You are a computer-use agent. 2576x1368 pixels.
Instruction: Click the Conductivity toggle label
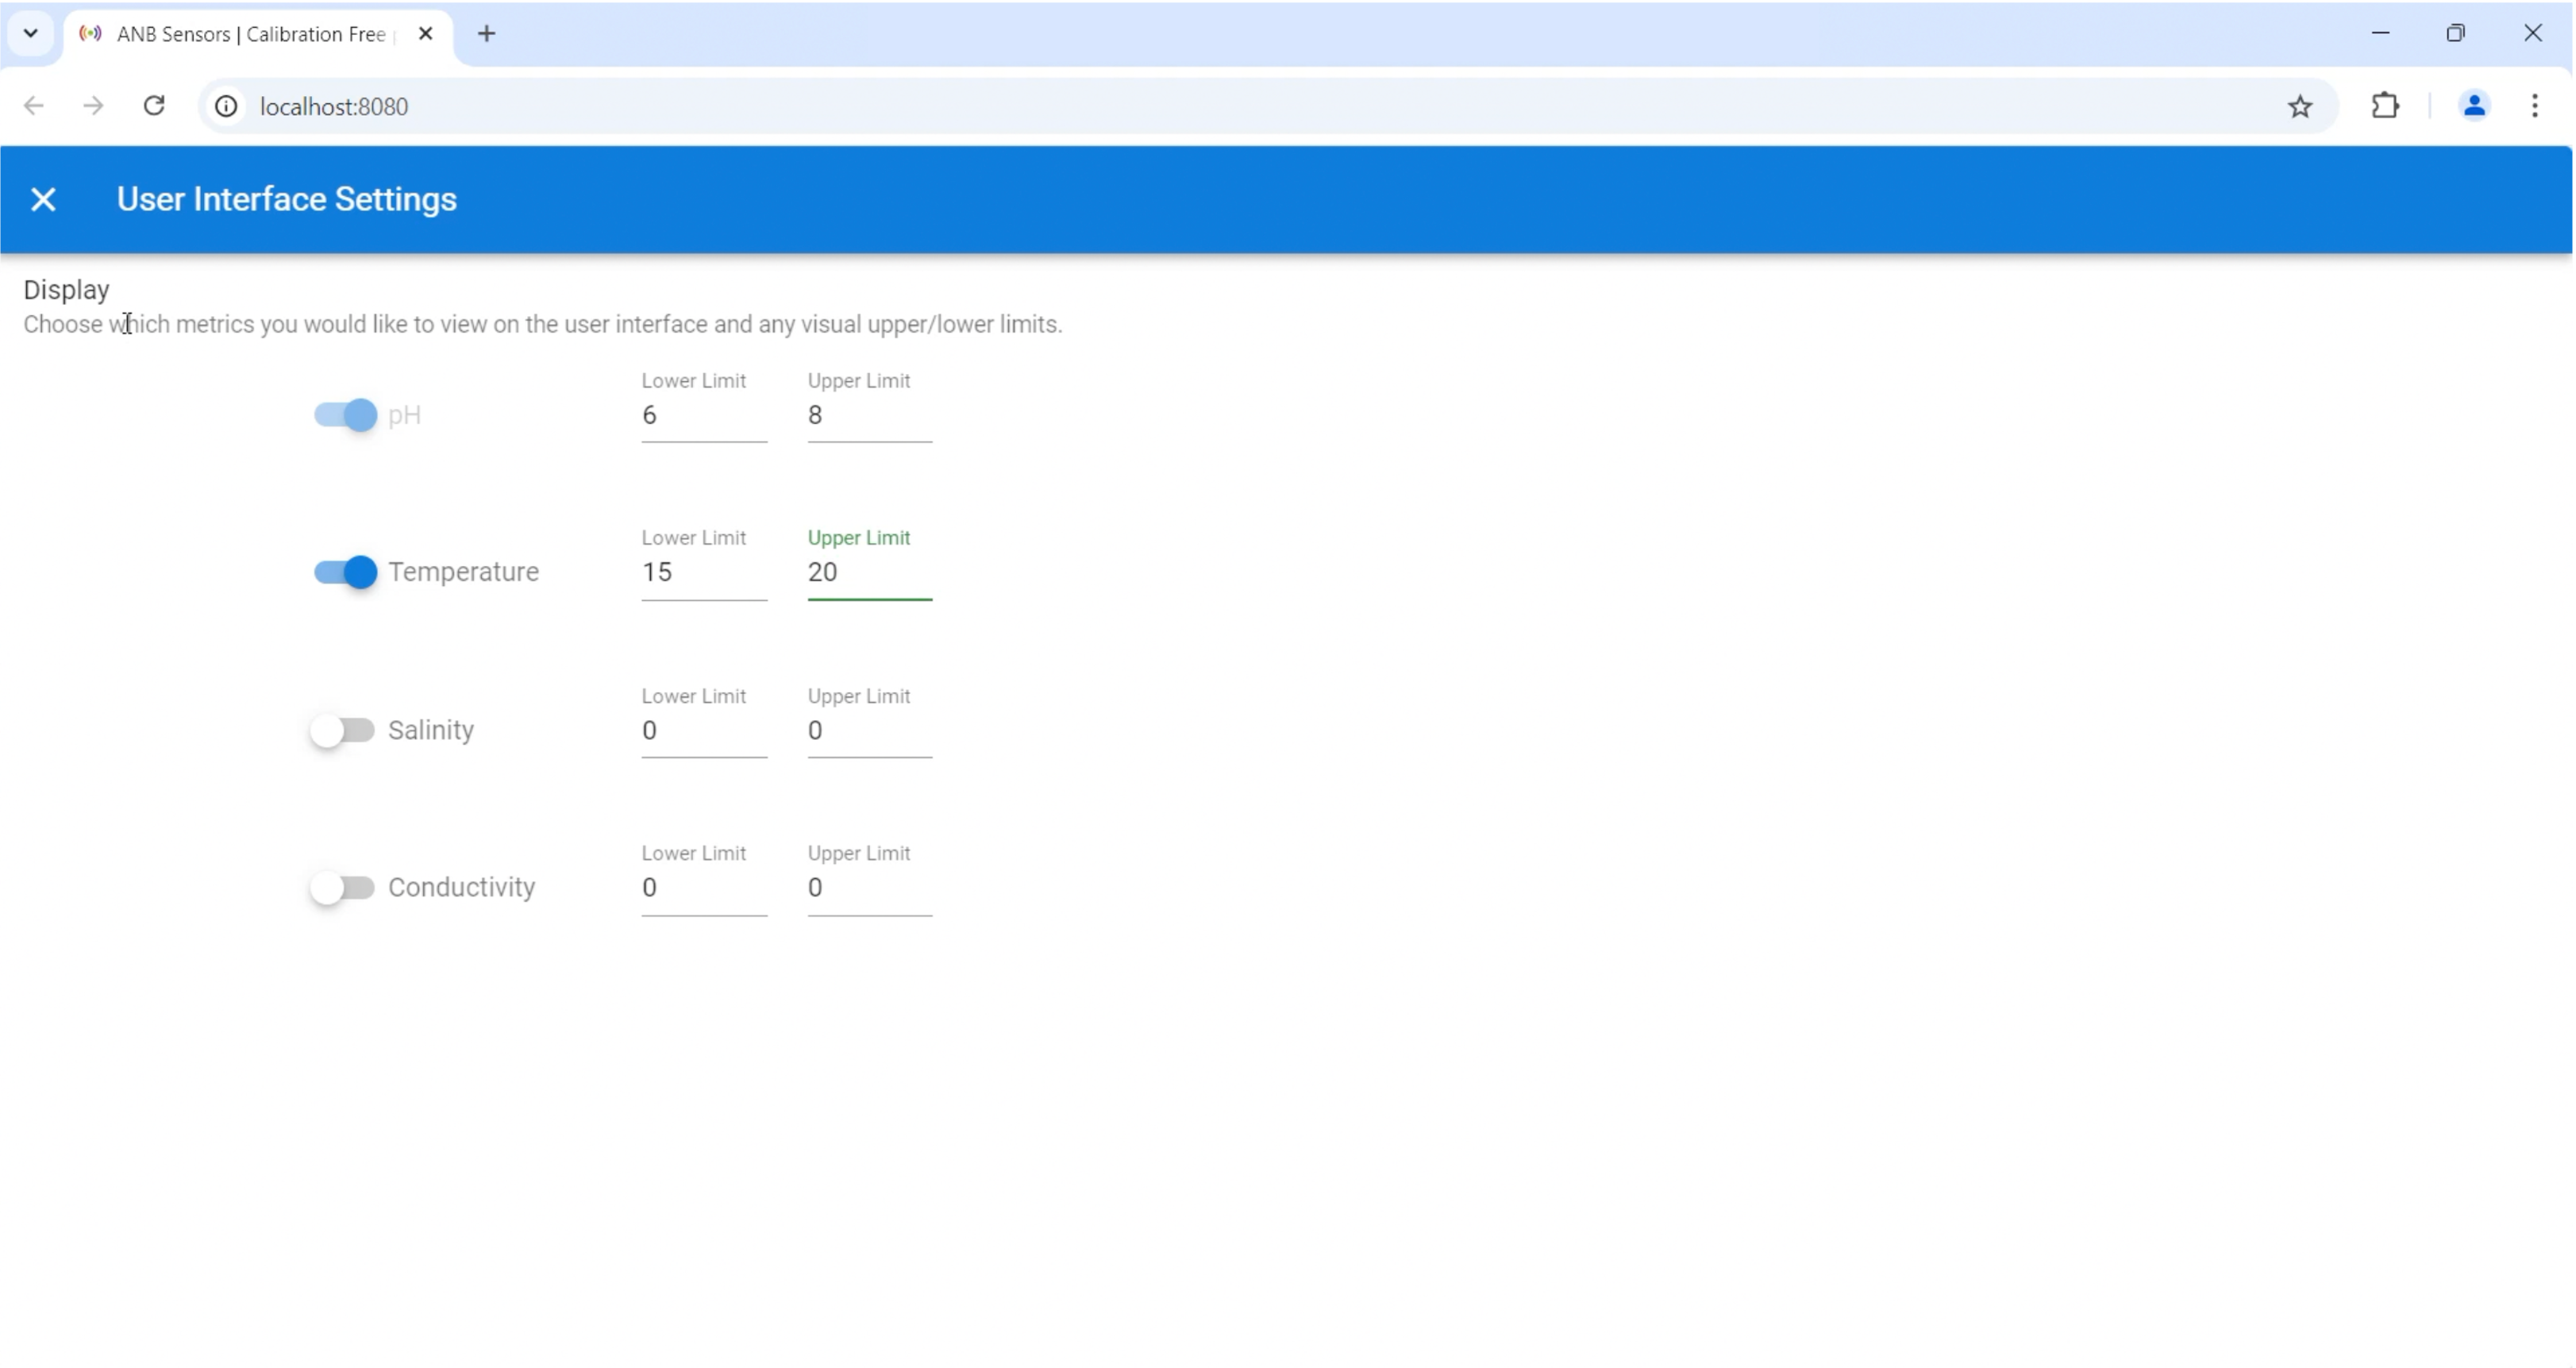(462, 887)
